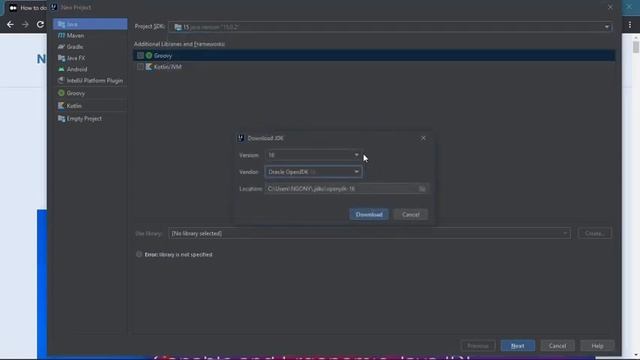Close the Download JDK dialog with X
The image size is (640, 360).
coord(423,138)
